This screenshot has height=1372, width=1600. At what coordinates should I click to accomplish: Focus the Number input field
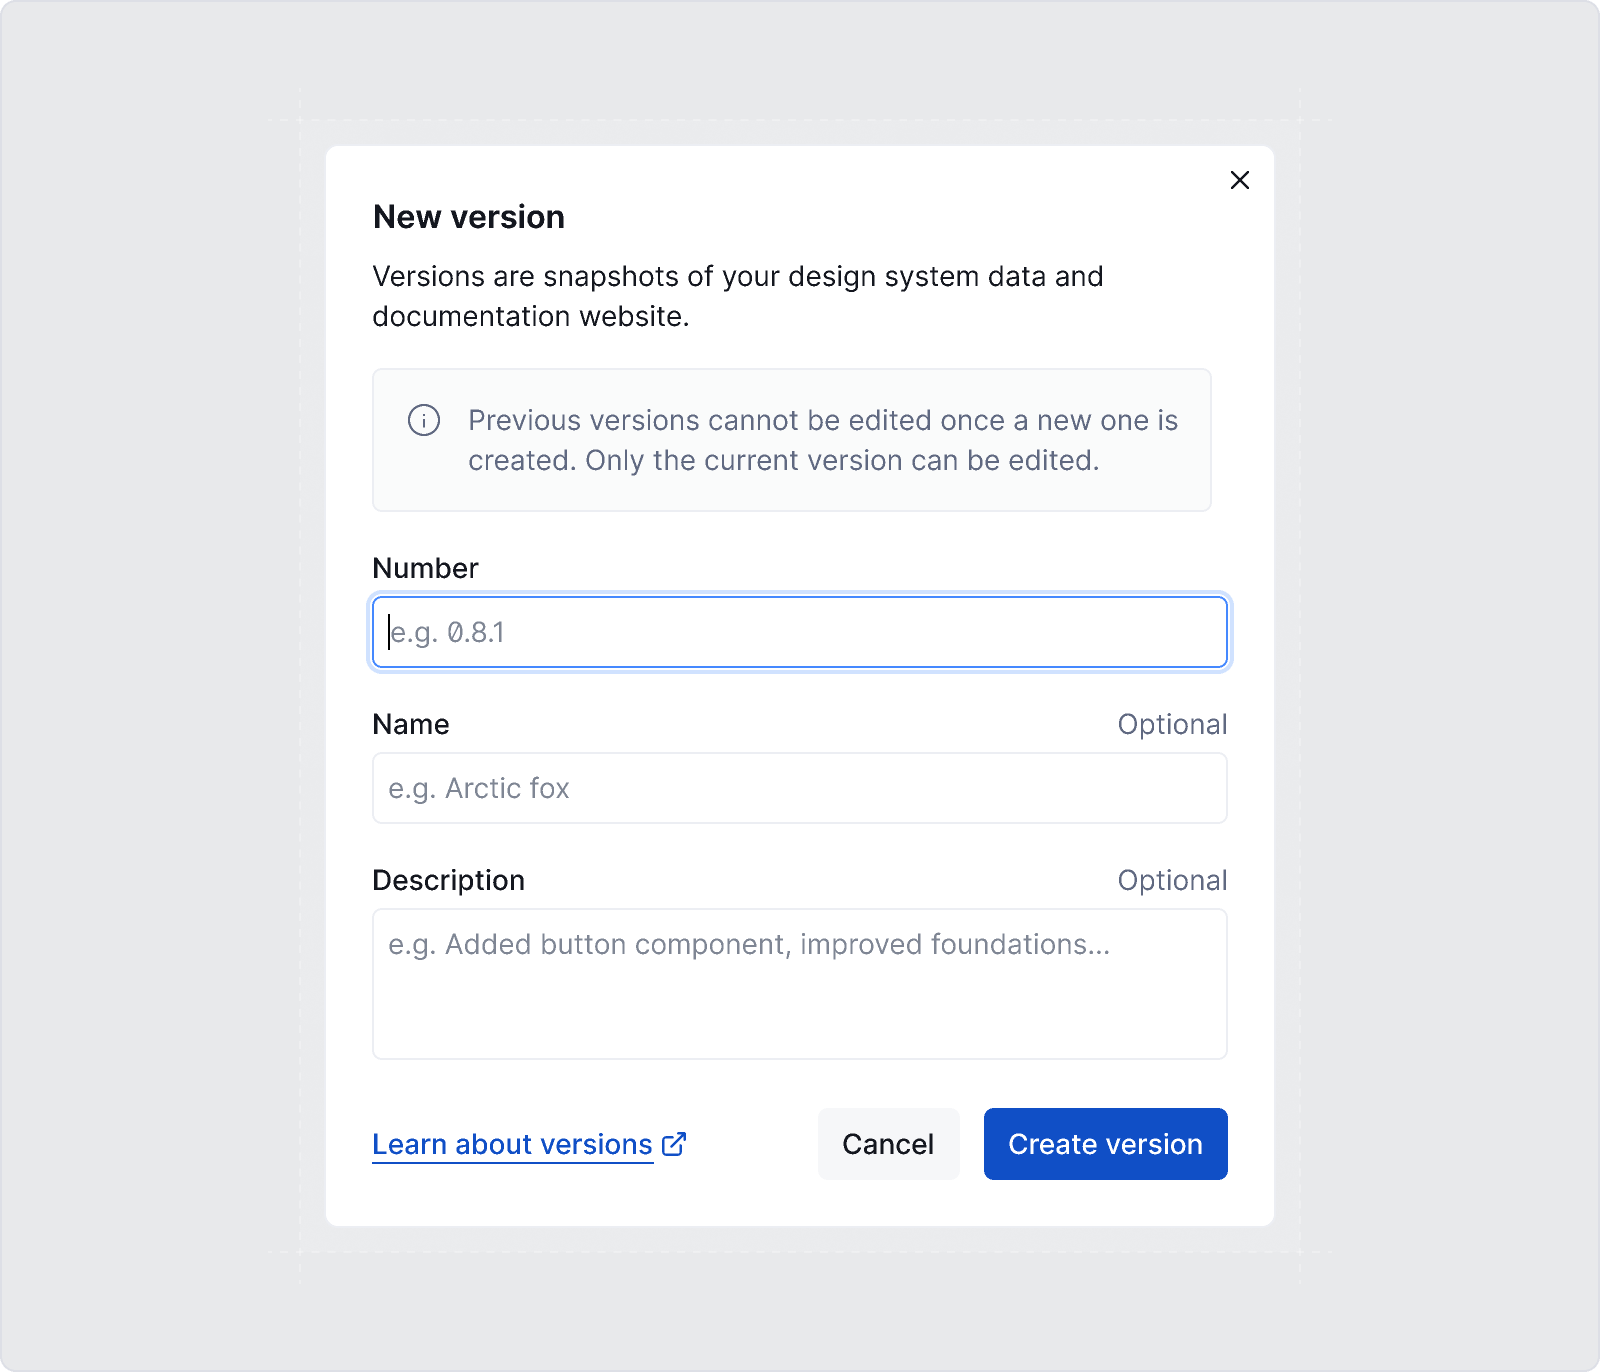point(799,632)
